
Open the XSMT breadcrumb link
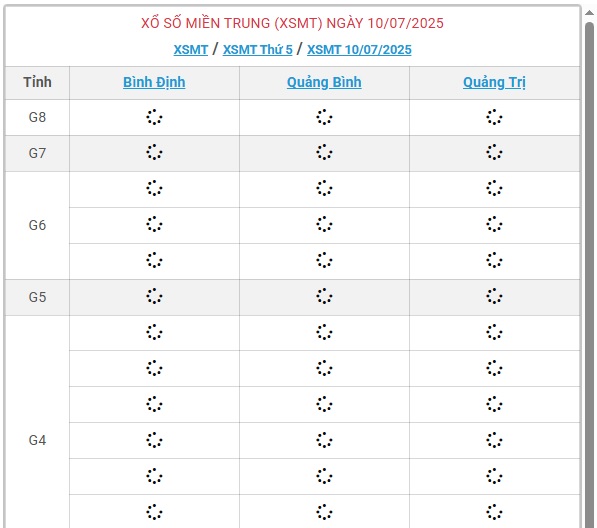tap(190, 50)
